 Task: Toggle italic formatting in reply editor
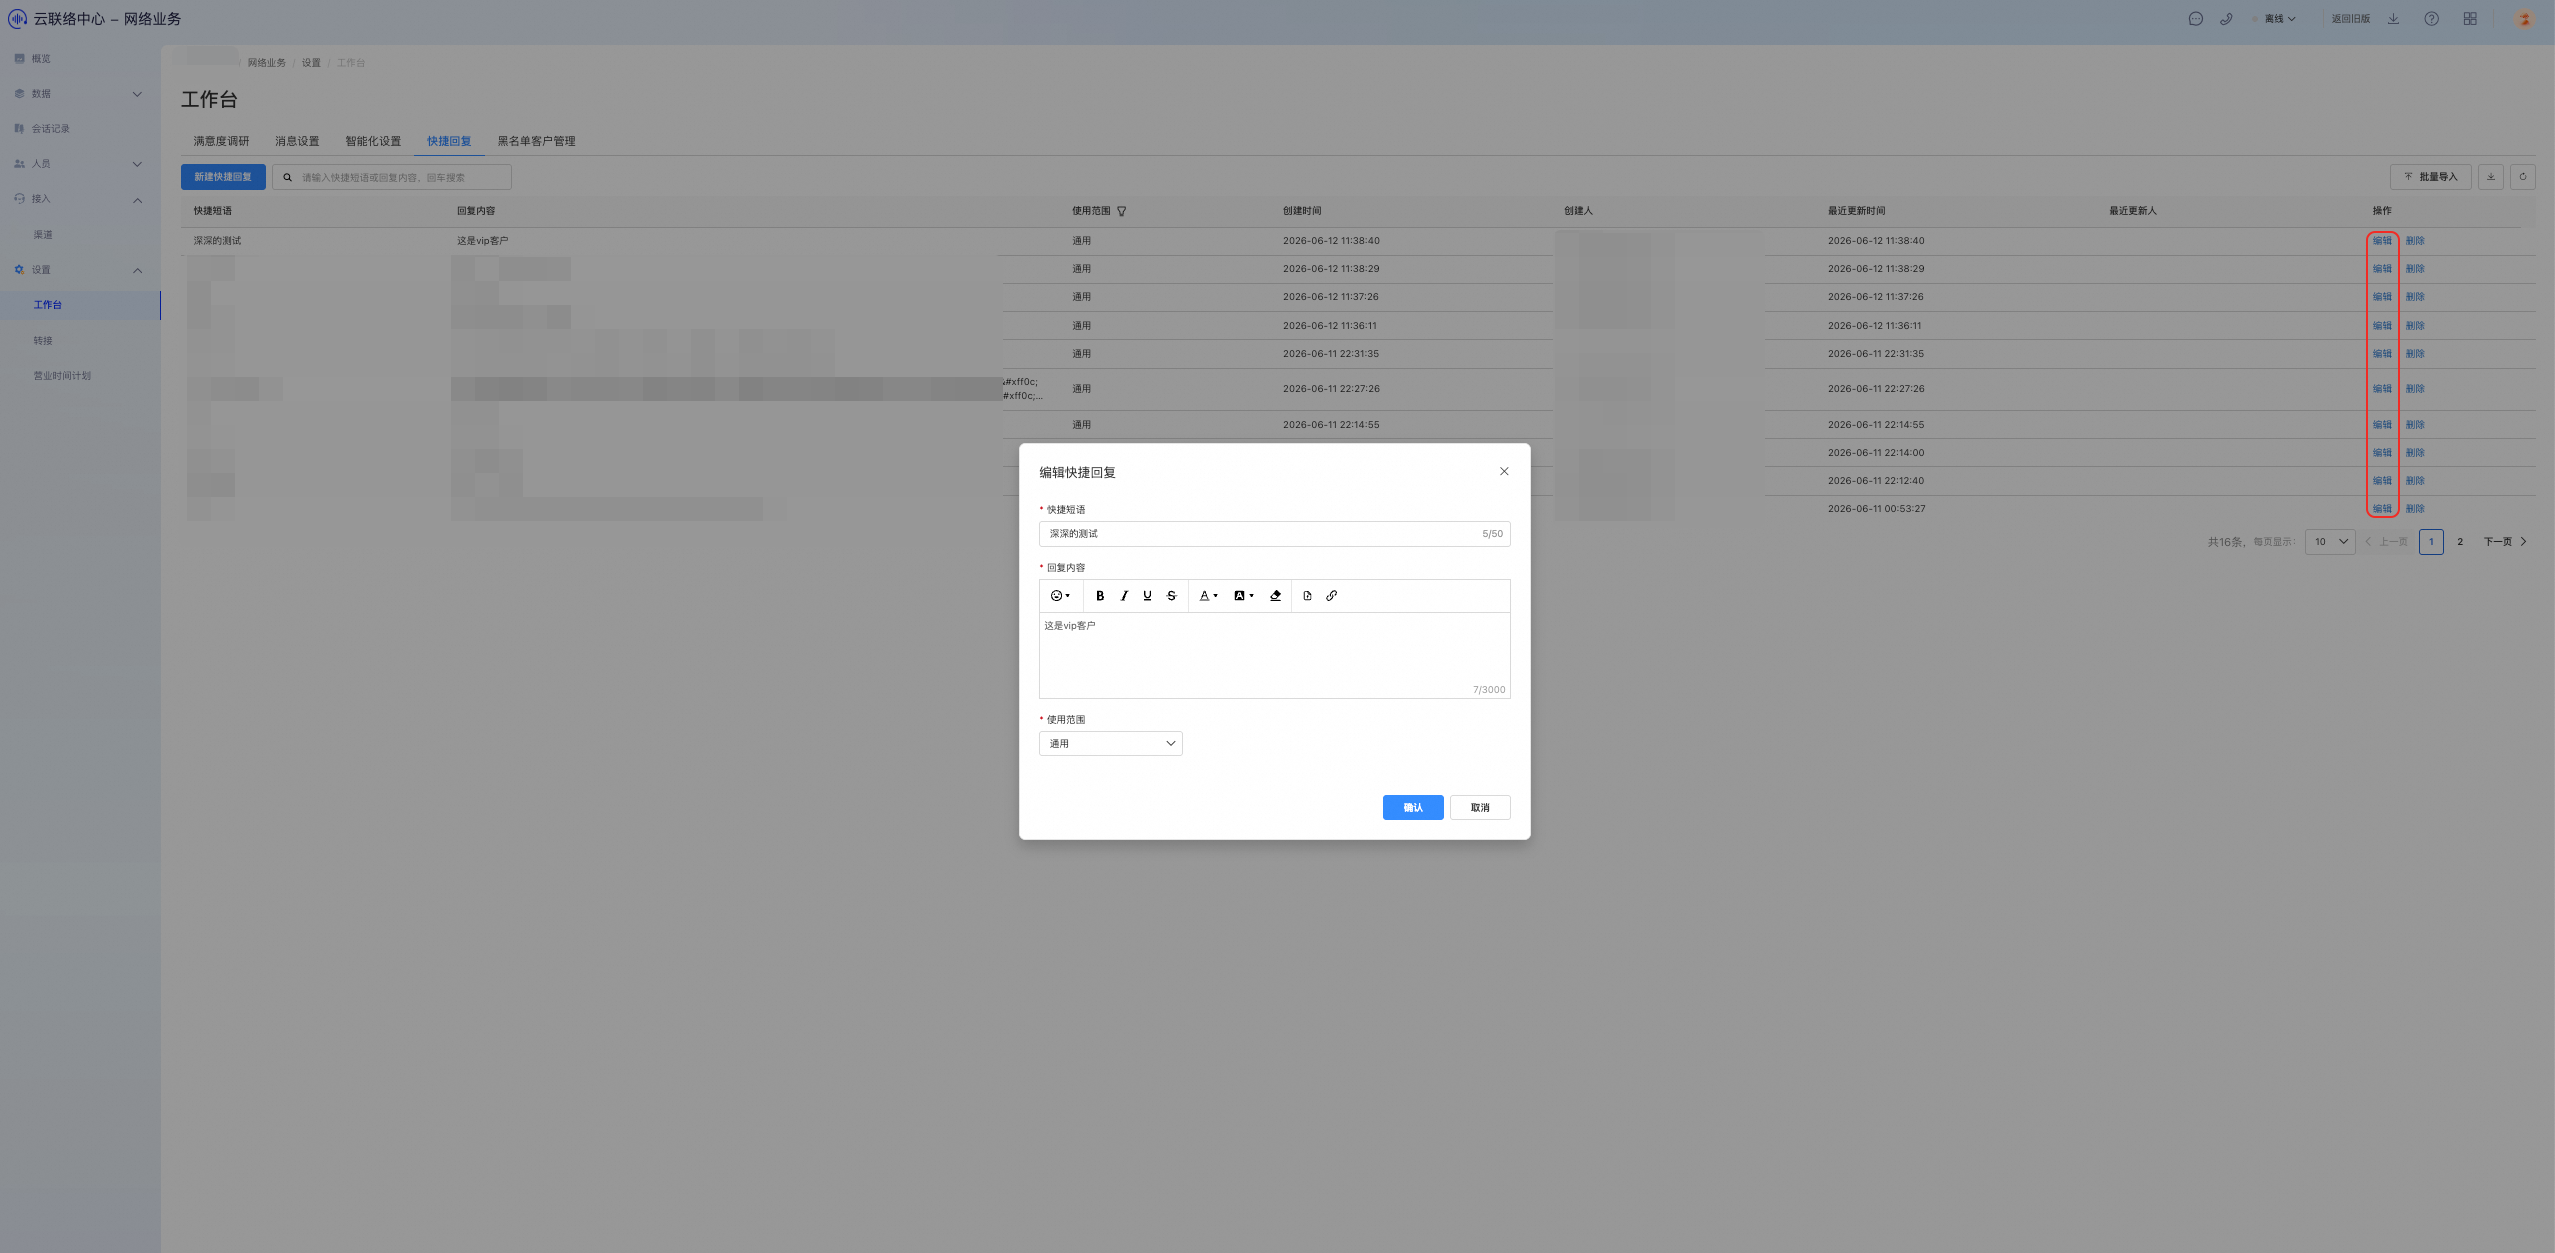1124,596
